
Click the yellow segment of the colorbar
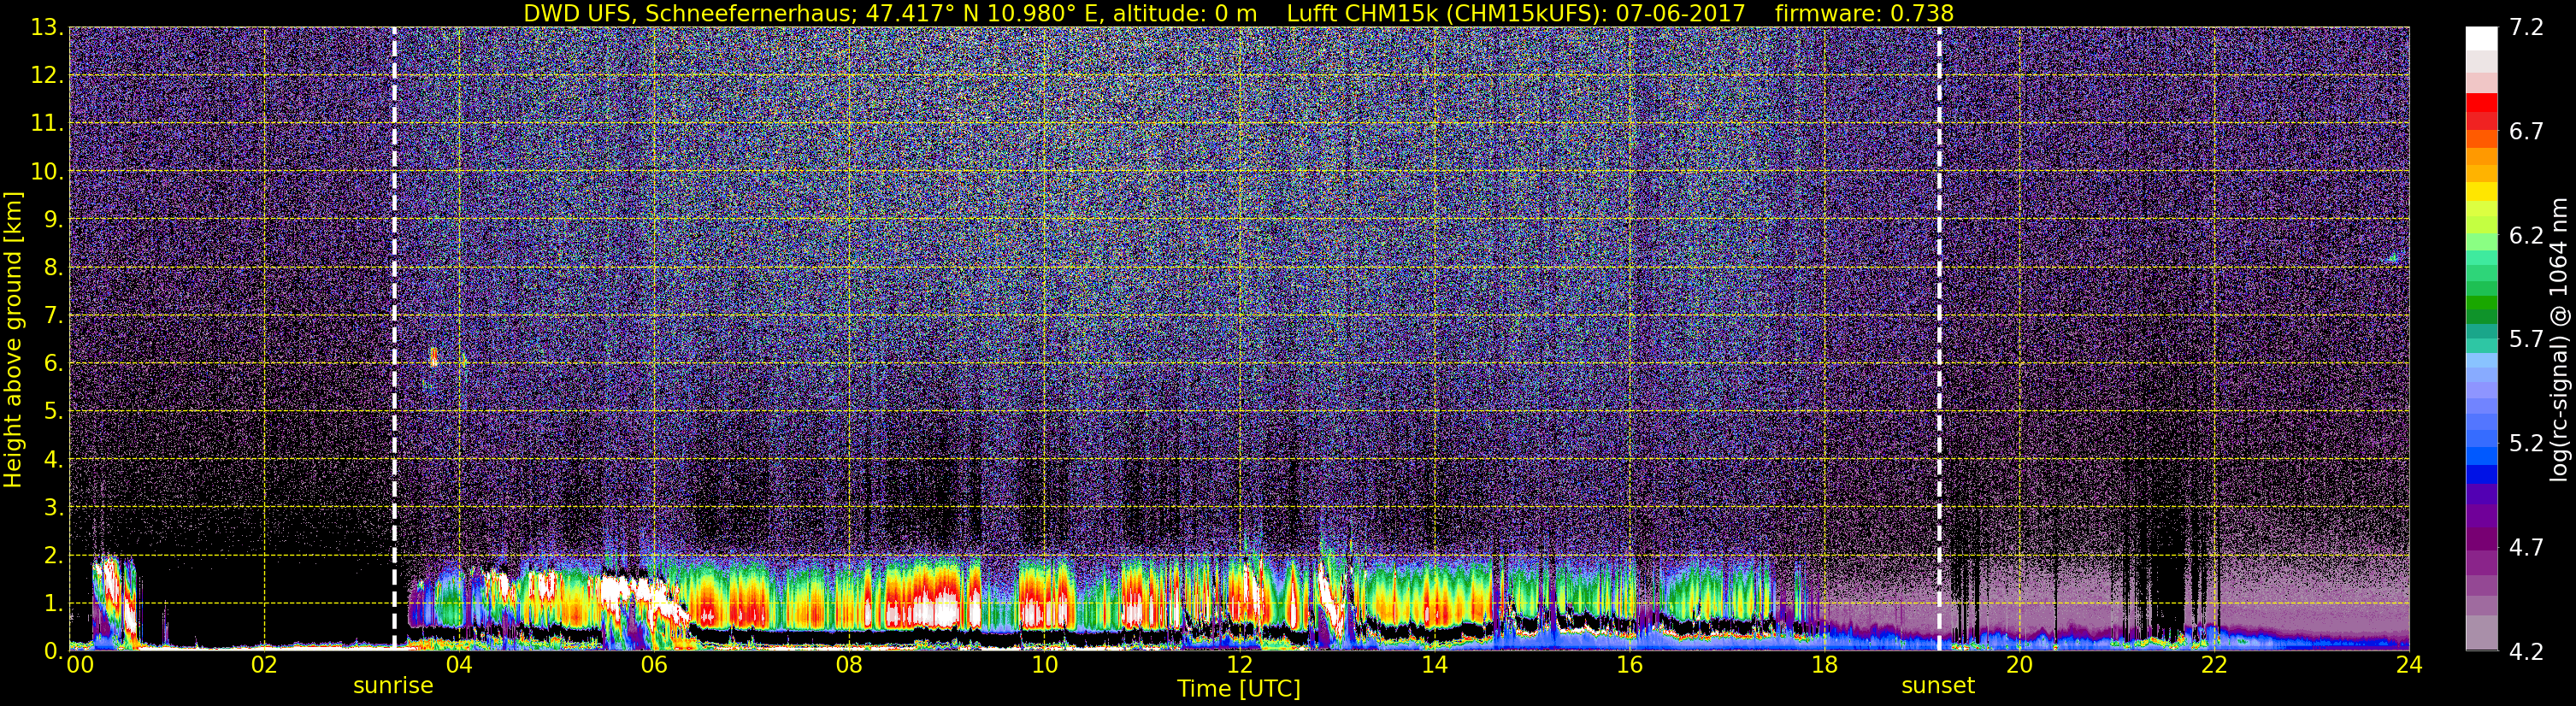(2481, 191)
